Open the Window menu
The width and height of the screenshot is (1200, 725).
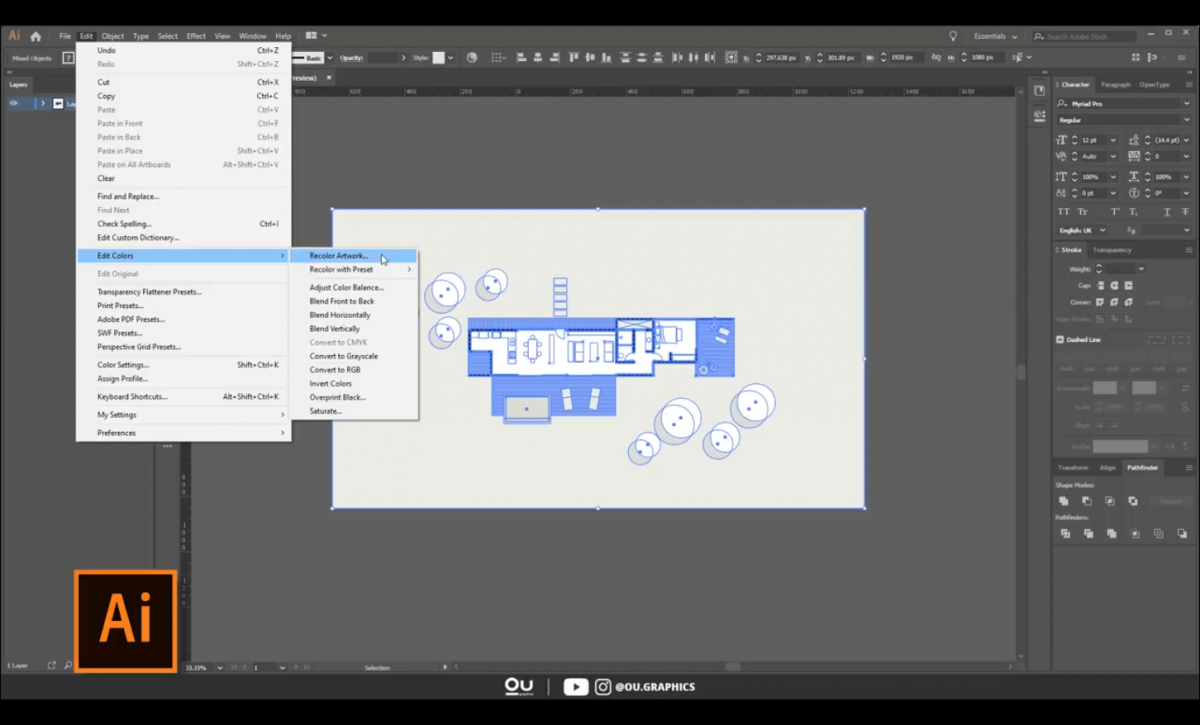point(252,36)
